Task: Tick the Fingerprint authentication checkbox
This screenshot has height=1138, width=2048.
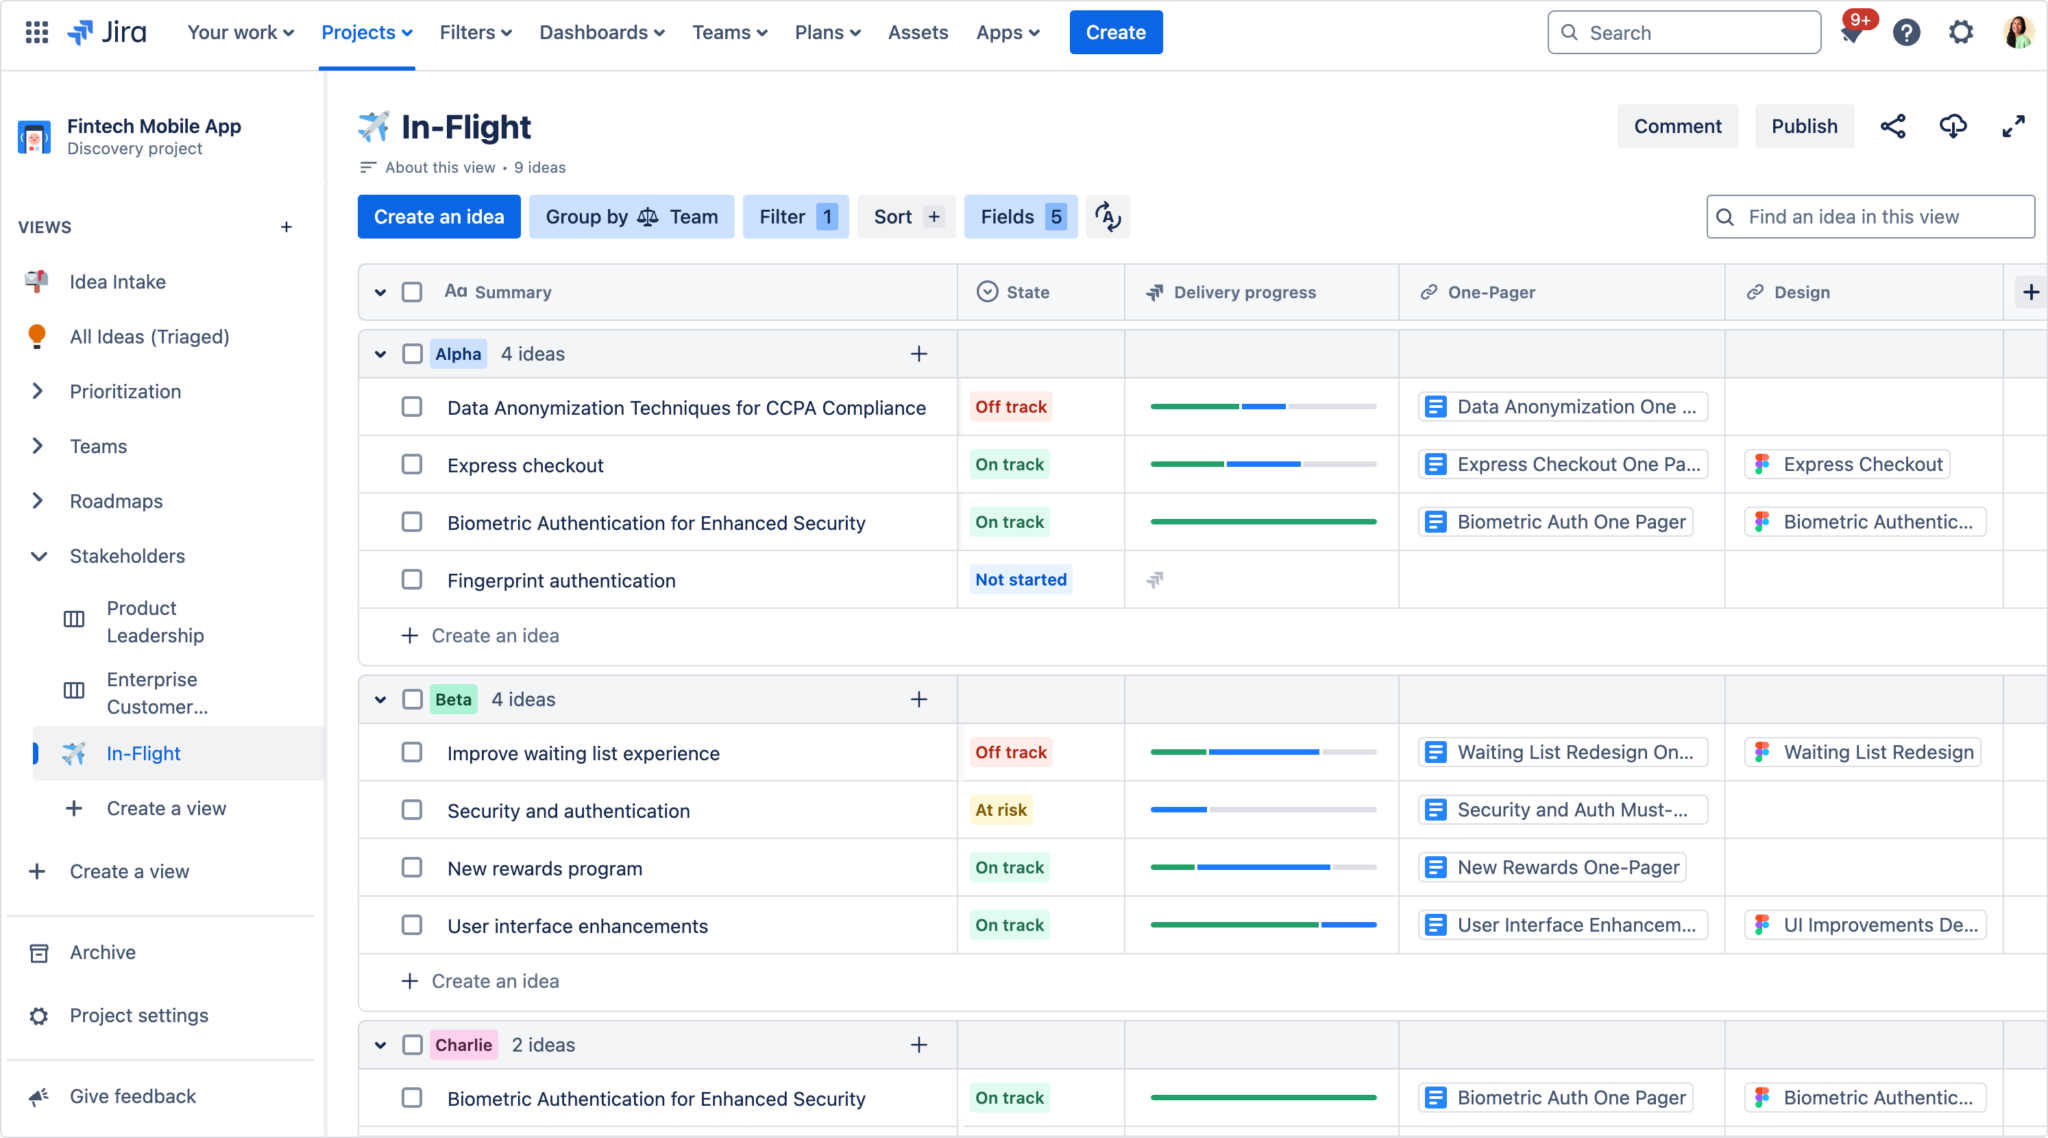Action: coord(412,580)
